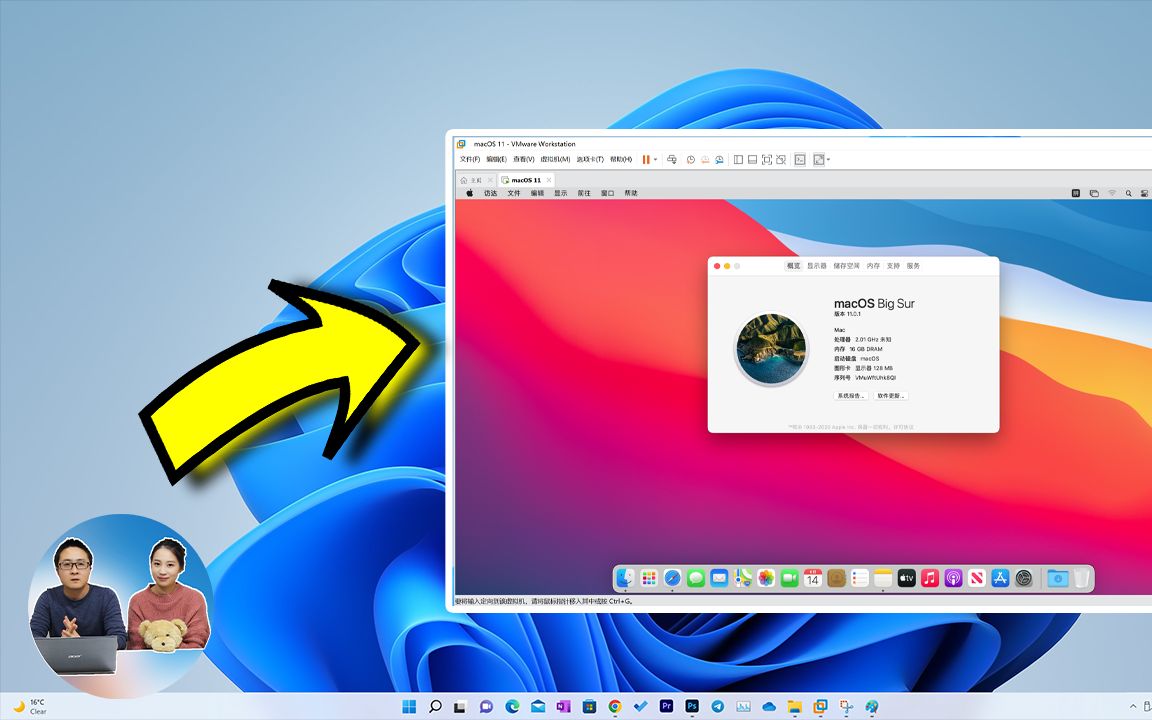Open Premiere Pro from the Windows taskbar
The height and width of the screenshot is (720, 1152).
click(x=666, y=706)
